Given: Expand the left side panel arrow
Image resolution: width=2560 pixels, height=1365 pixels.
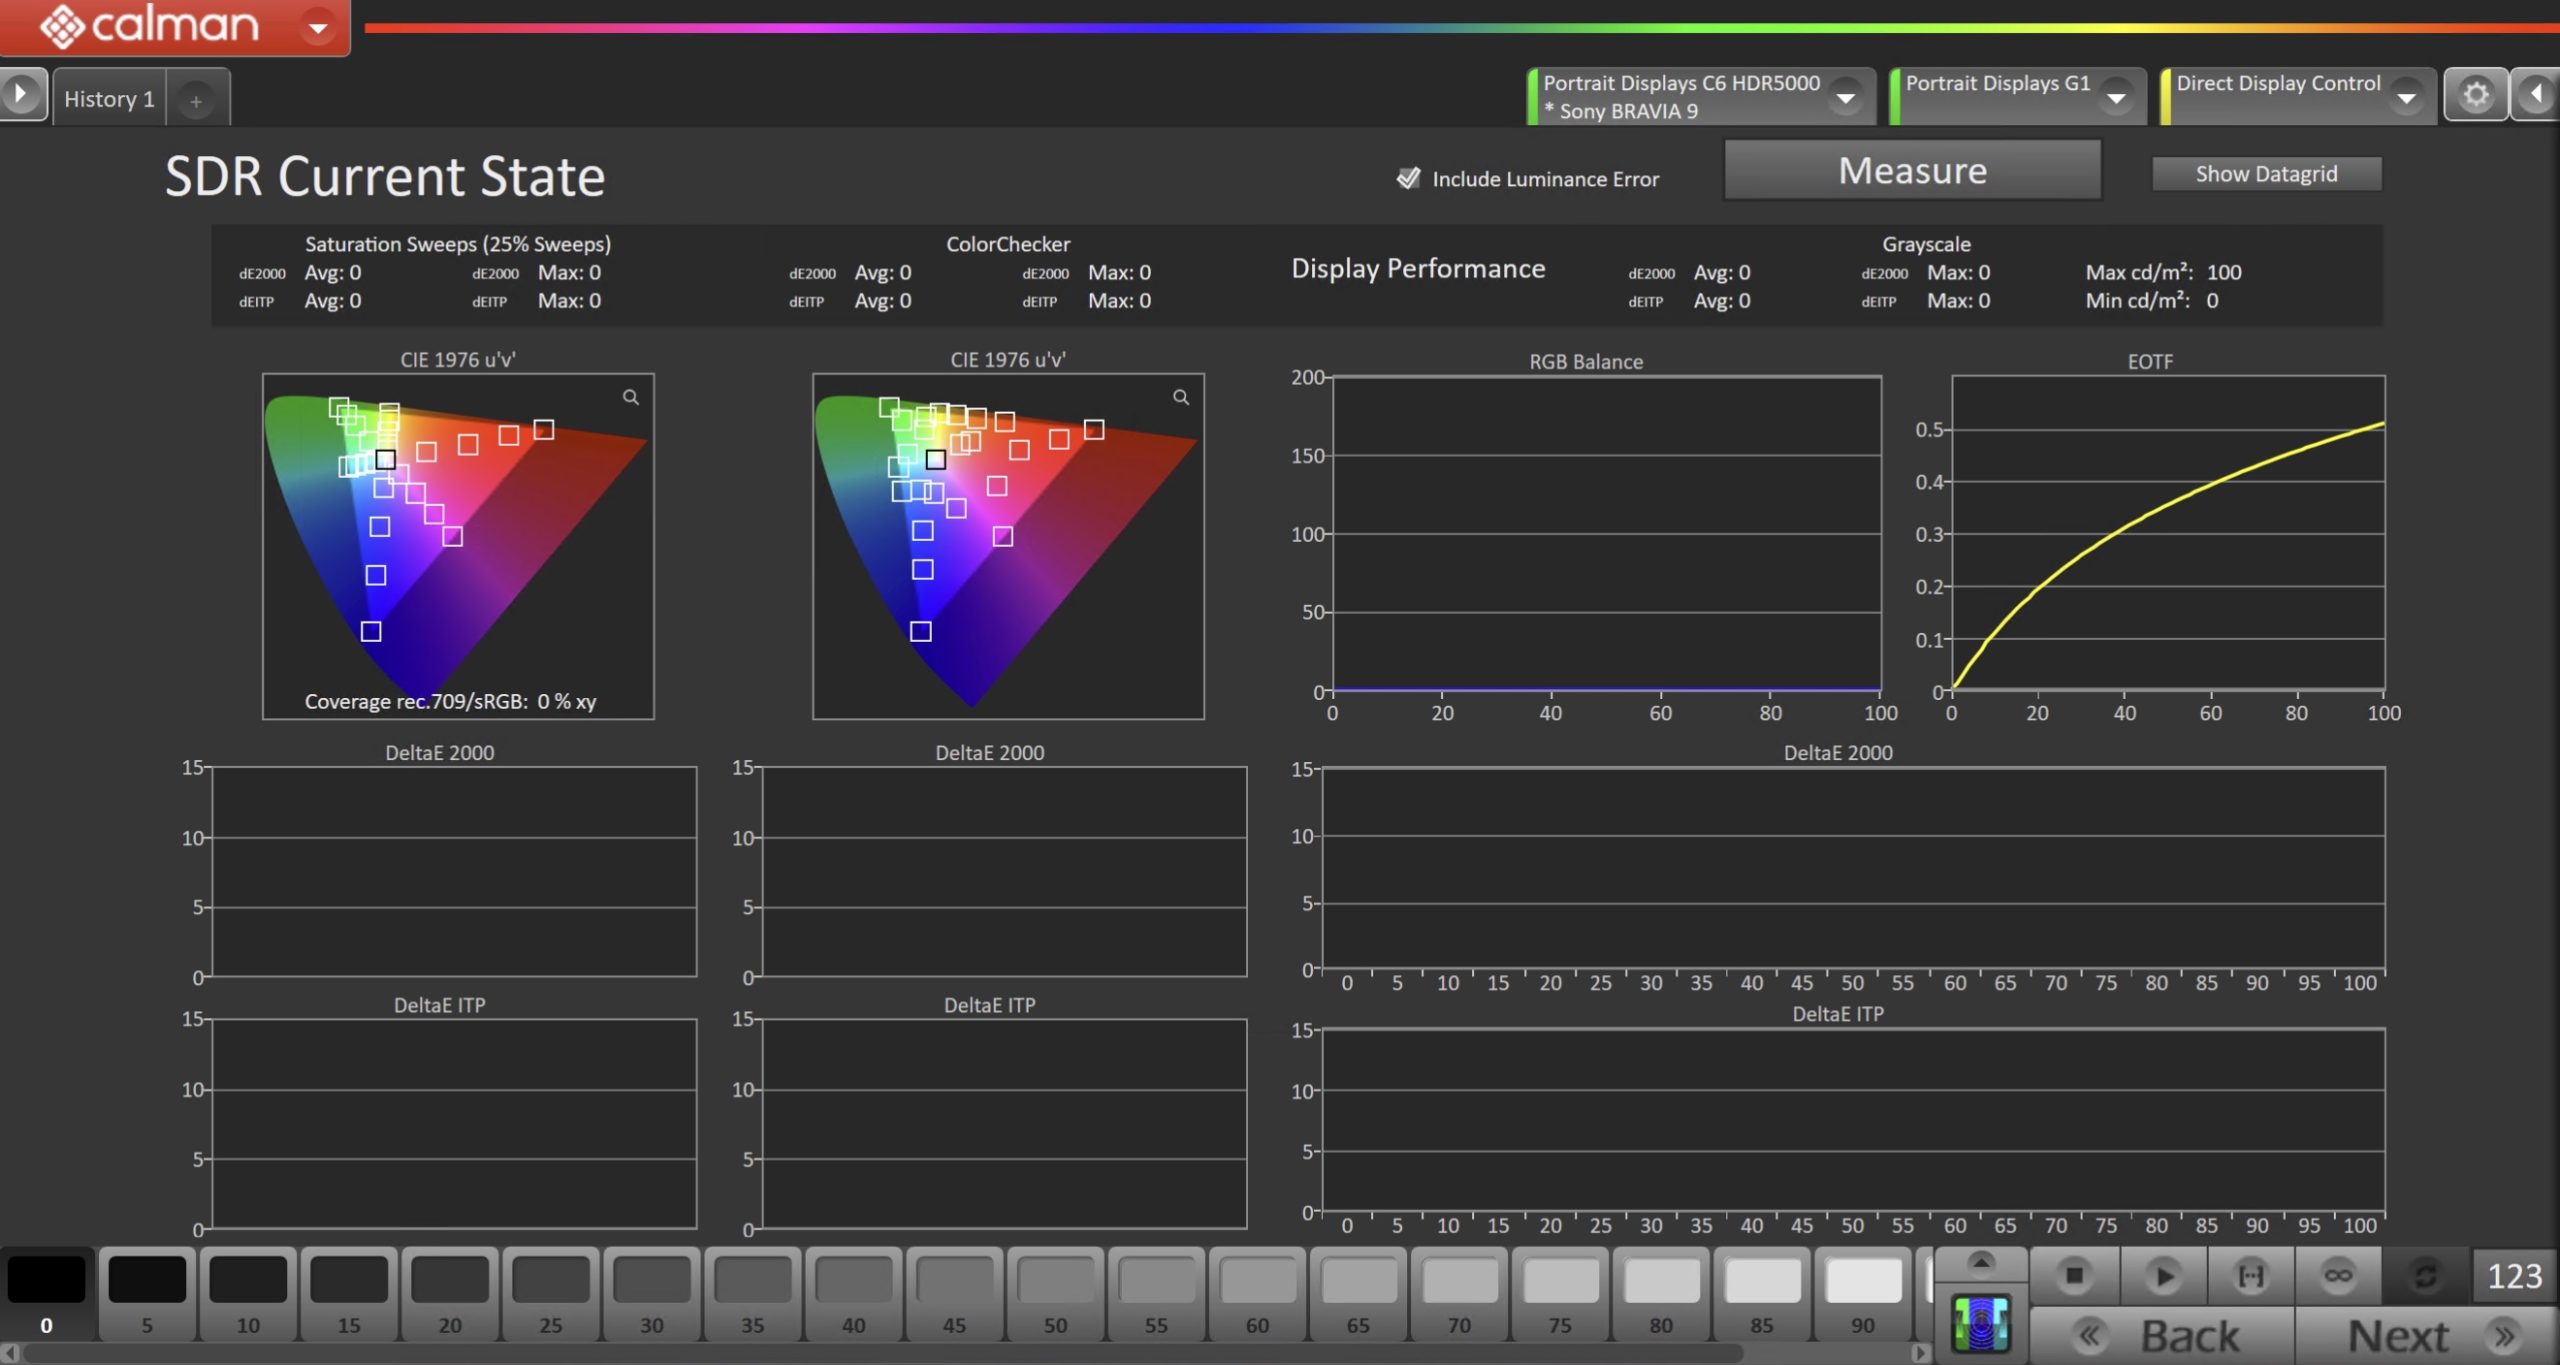Looking at the screenshot, I should [x=20, y=95].
